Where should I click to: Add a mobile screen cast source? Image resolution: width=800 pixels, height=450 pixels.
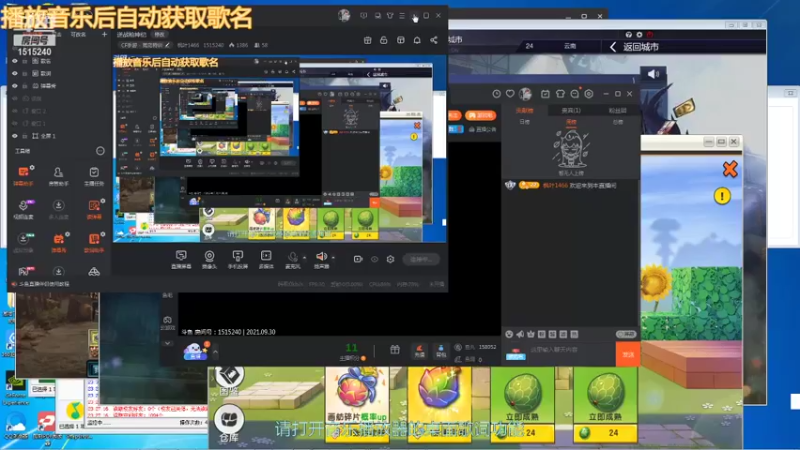coord(238,259)
